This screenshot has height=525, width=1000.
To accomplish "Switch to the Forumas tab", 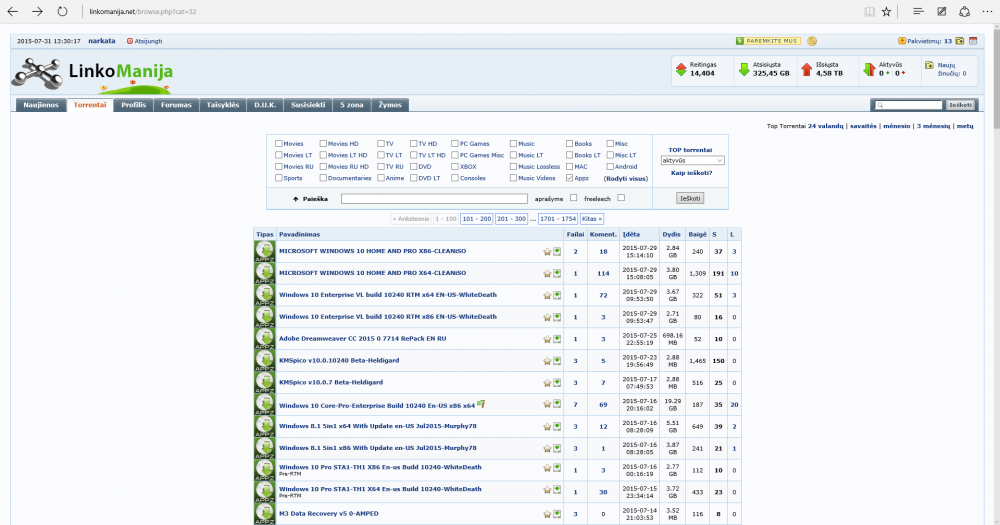I will pyautogui.click(x=177, y=104).
